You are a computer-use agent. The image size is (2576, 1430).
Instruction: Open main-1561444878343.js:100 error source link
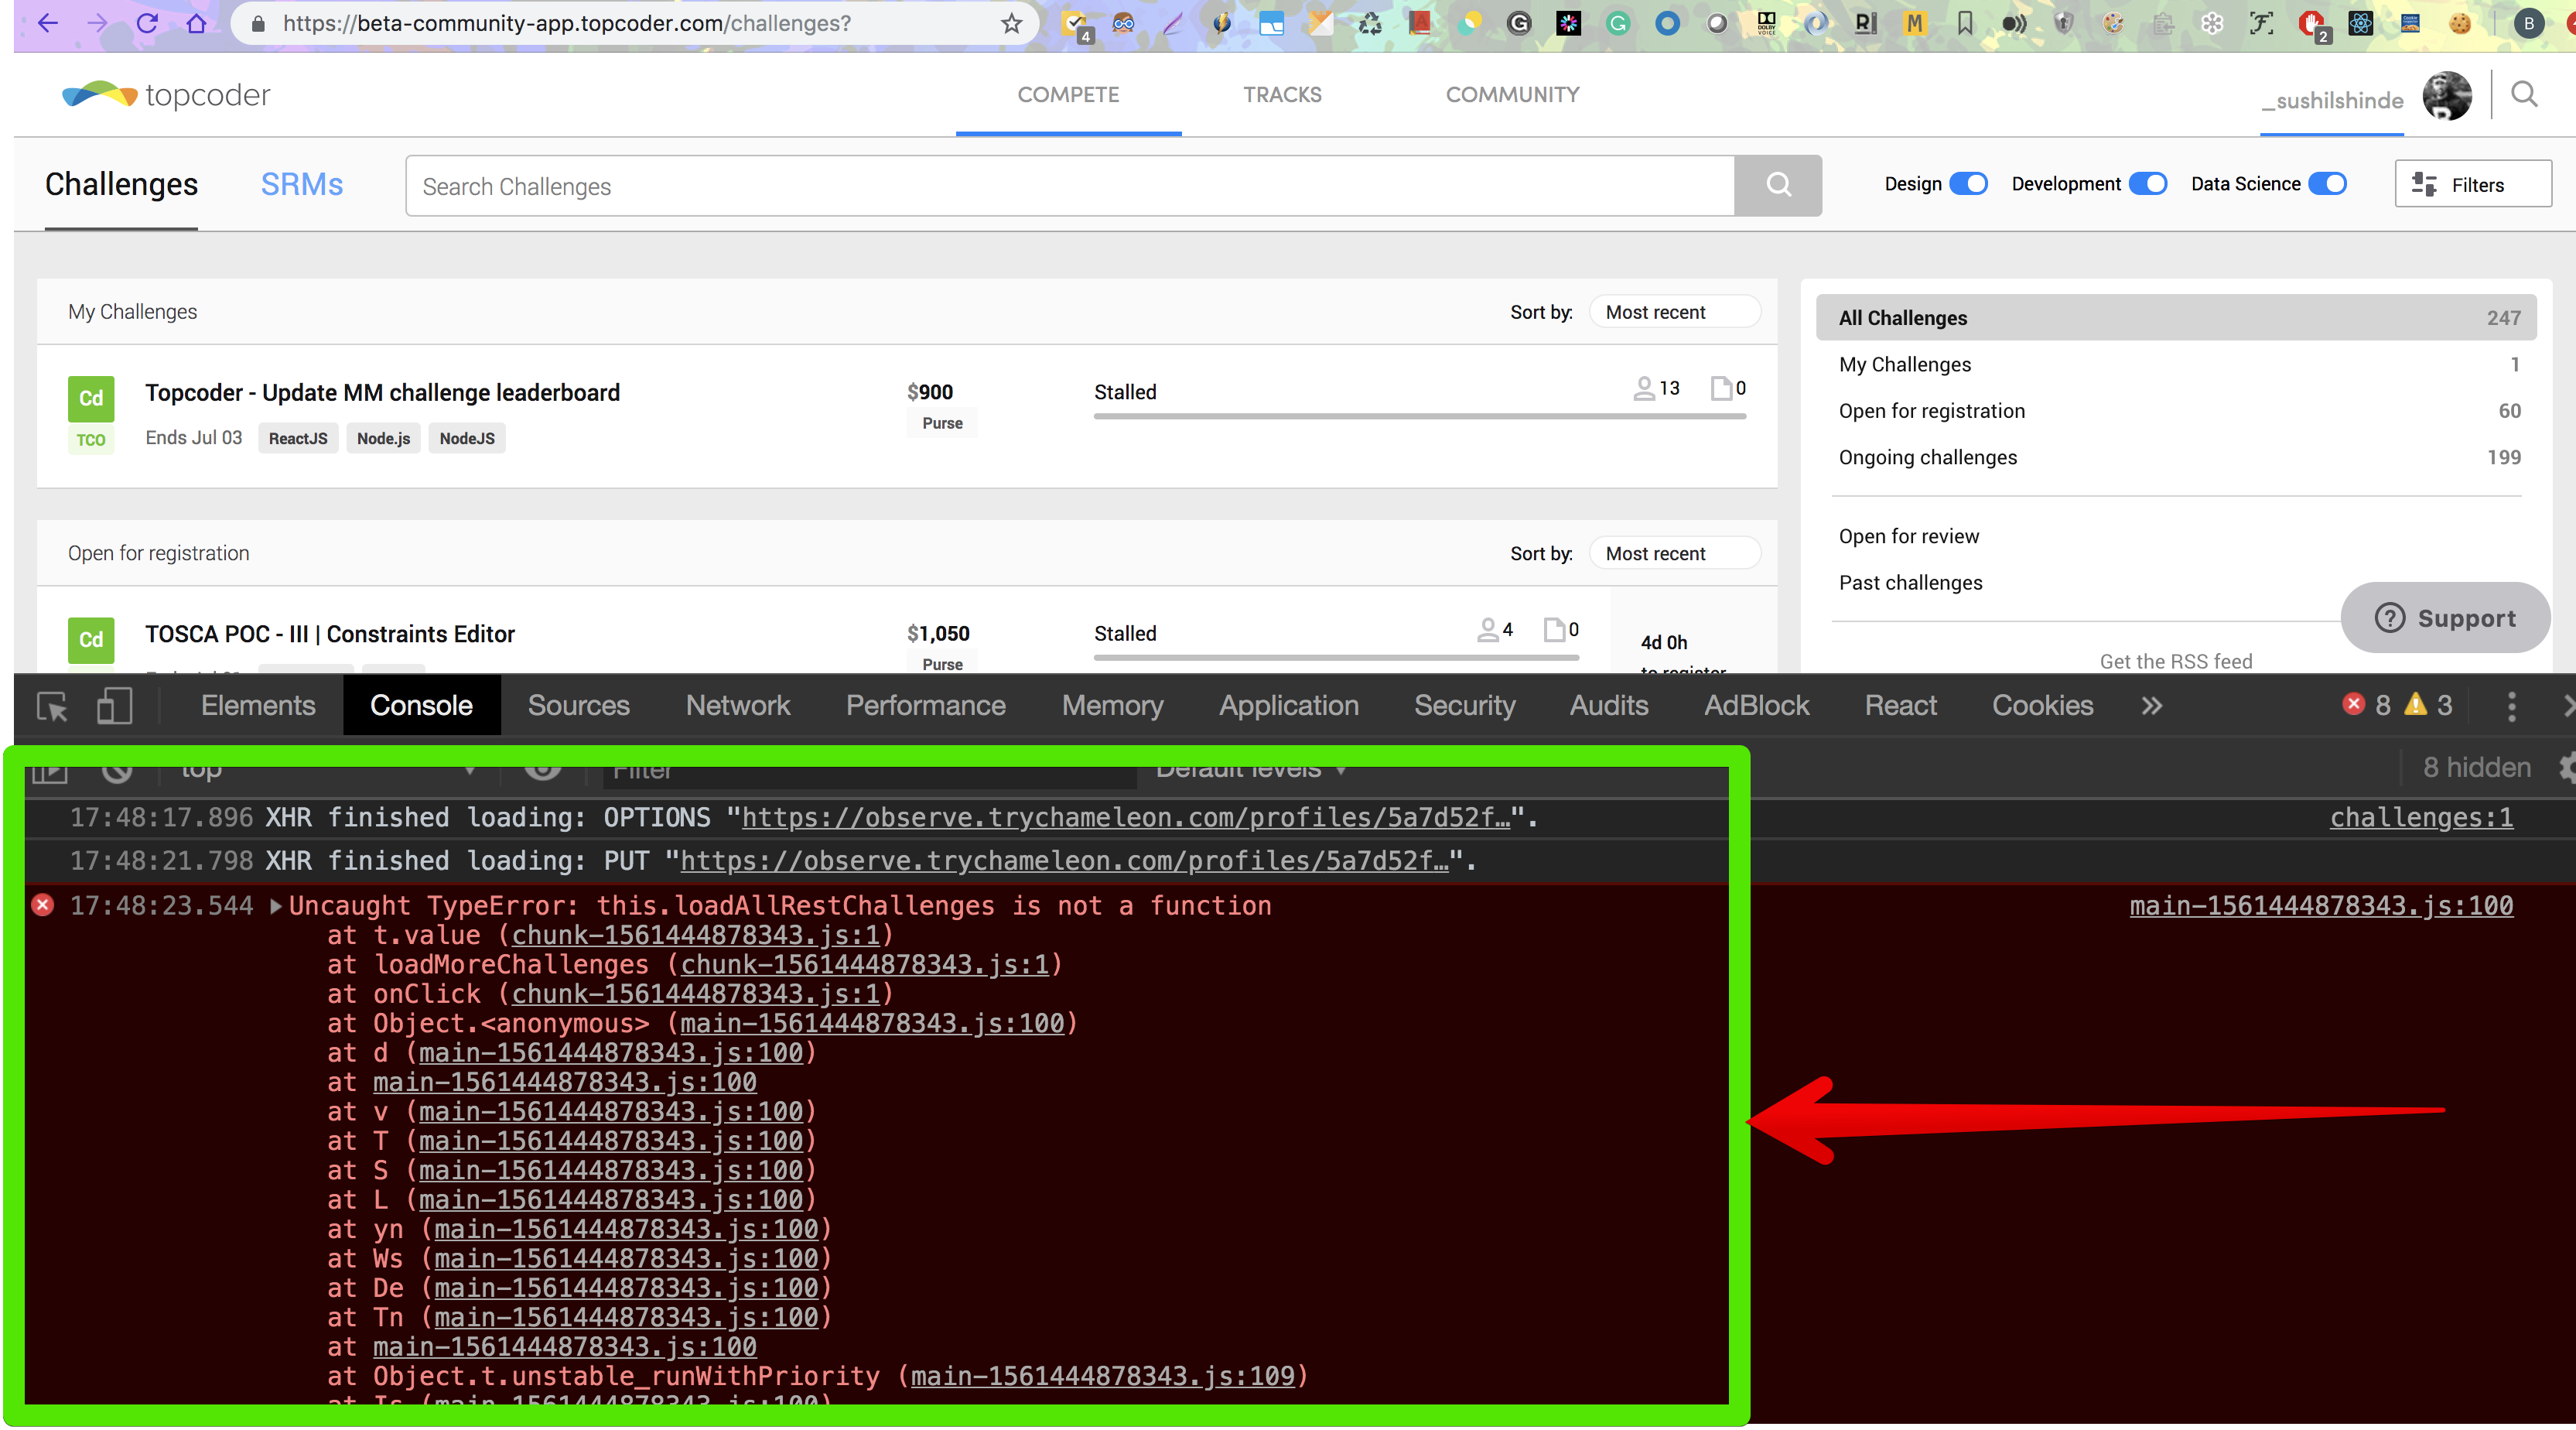[2321, 906]
